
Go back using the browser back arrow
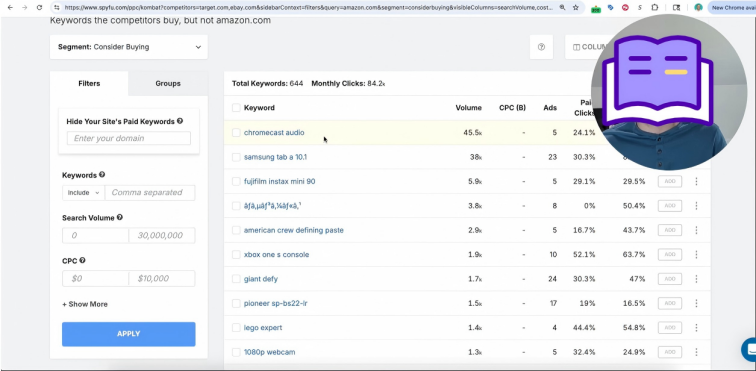tap(10, 8)
